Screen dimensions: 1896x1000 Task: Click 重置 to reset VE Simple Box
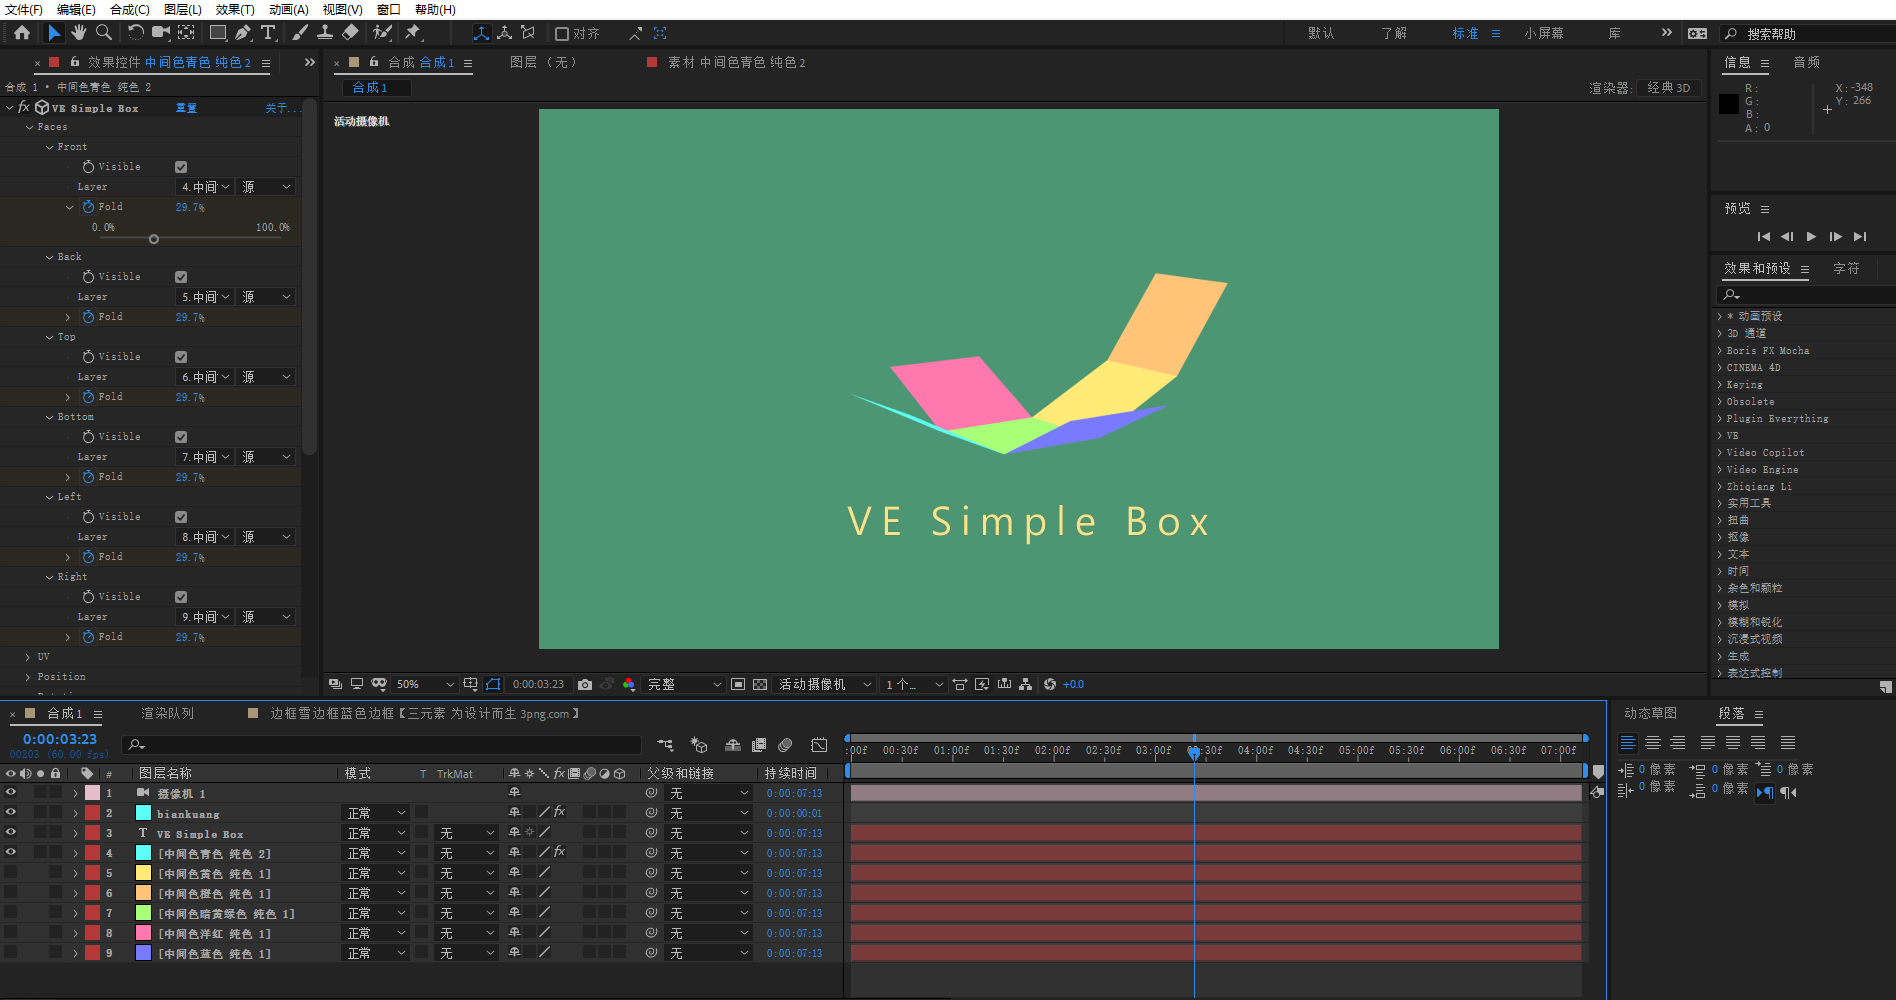pyautogui.click(x=186, y=107)
